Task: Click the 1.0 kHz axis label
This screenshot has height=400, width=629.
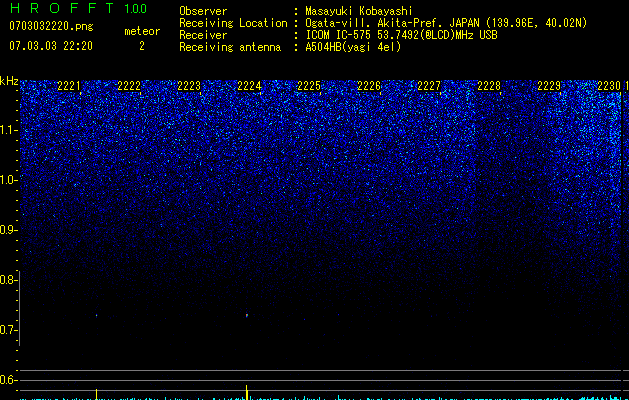Action: [8, 180]
